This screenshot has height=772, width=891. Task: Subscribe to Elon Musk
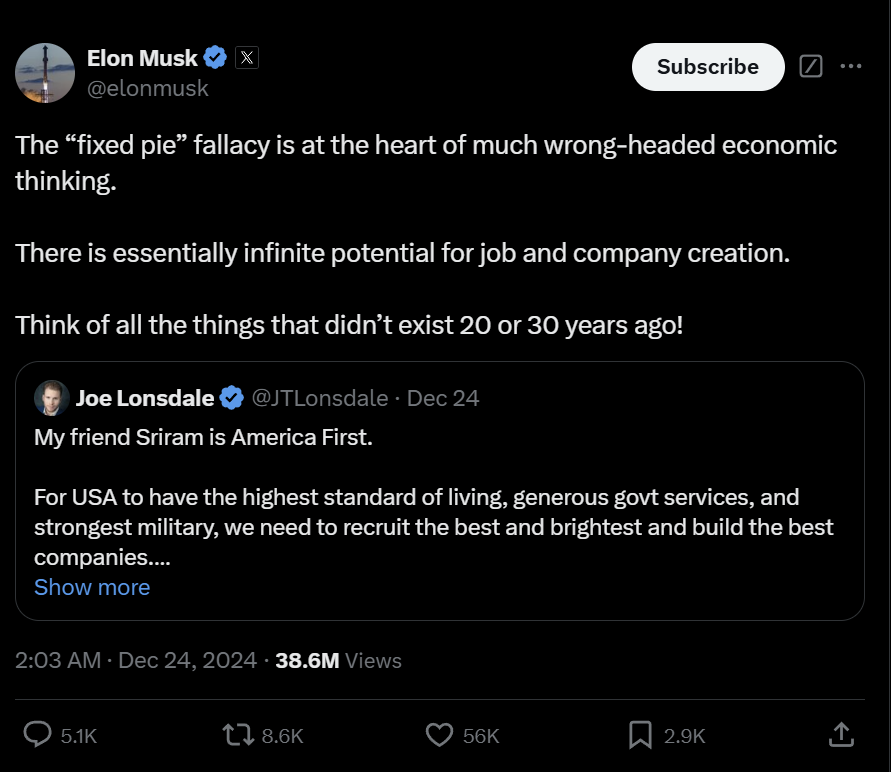pyautogui.click(x=708, y=67)
